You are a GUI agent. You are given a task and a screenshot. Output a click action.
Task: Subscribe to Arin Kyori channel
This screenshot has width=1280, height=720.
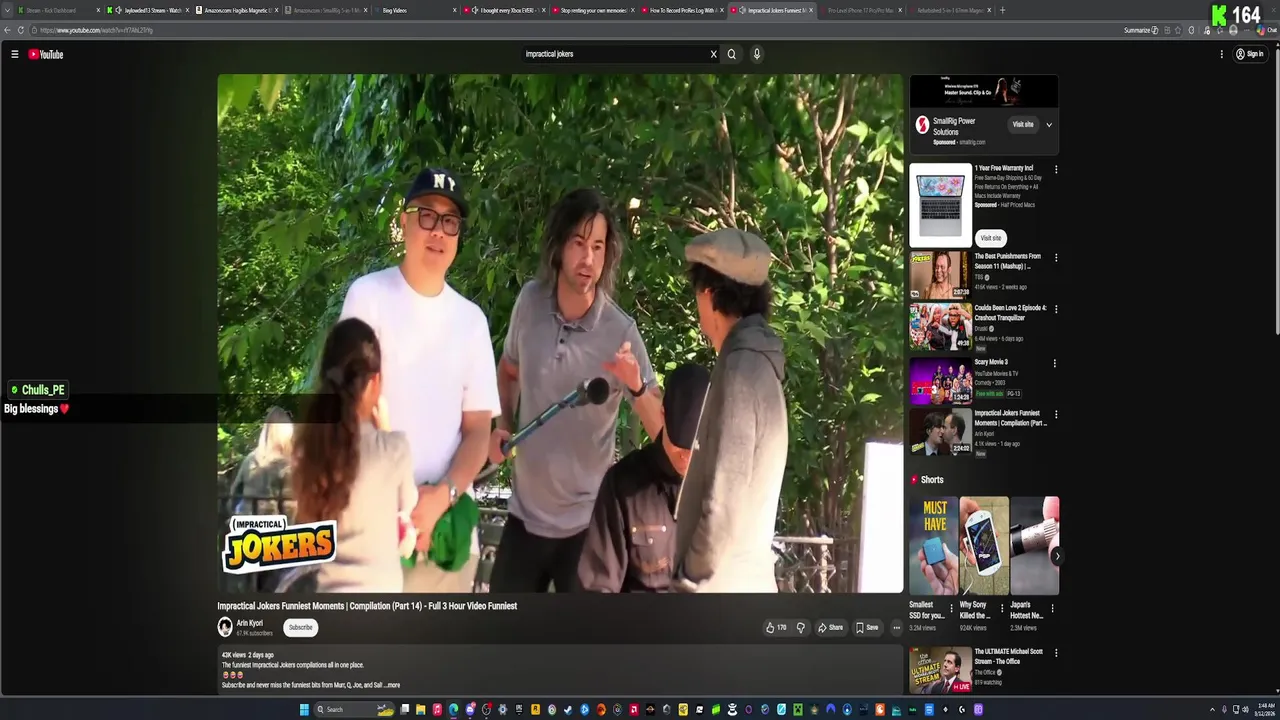[300, 627]
